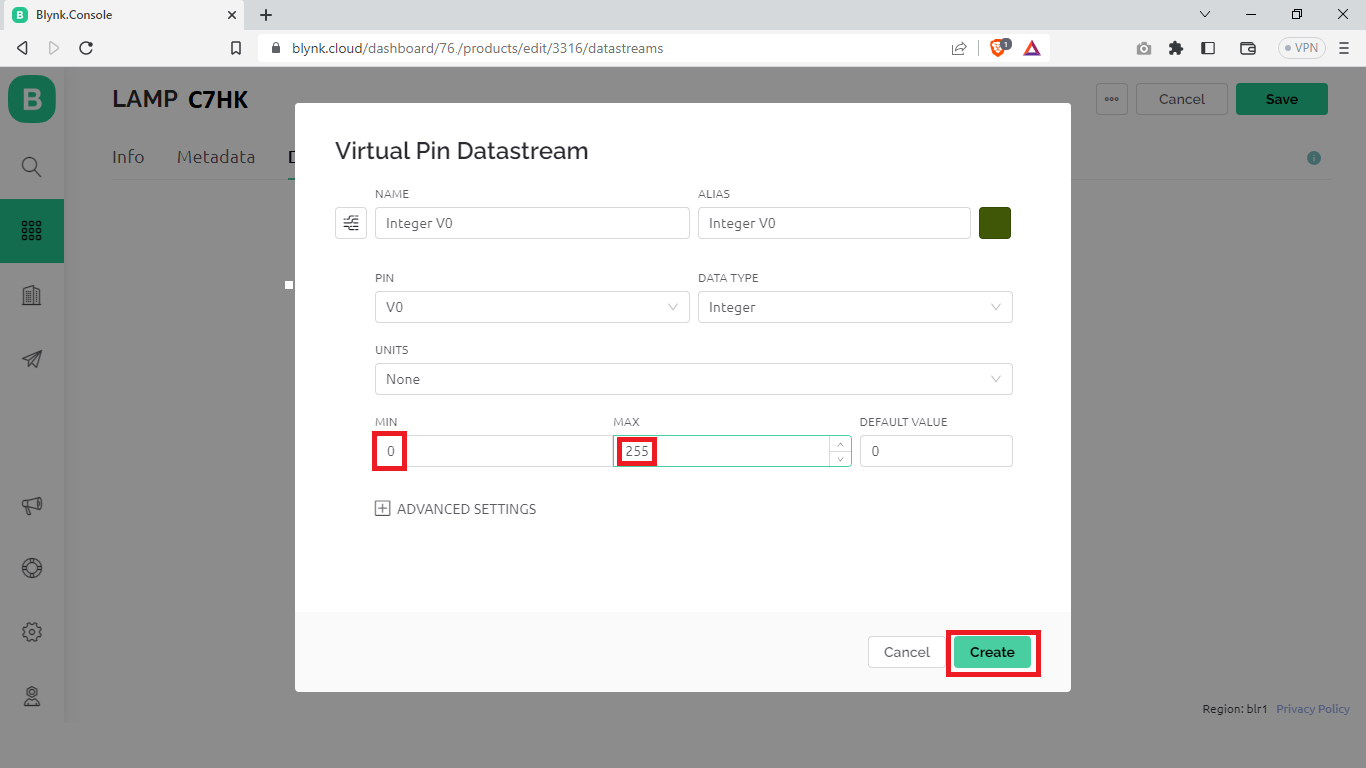The height and width of the screenshot is (768, 1366).
Task: Click the paper plane icon in sidebar
Action: (x=32, y=359)
